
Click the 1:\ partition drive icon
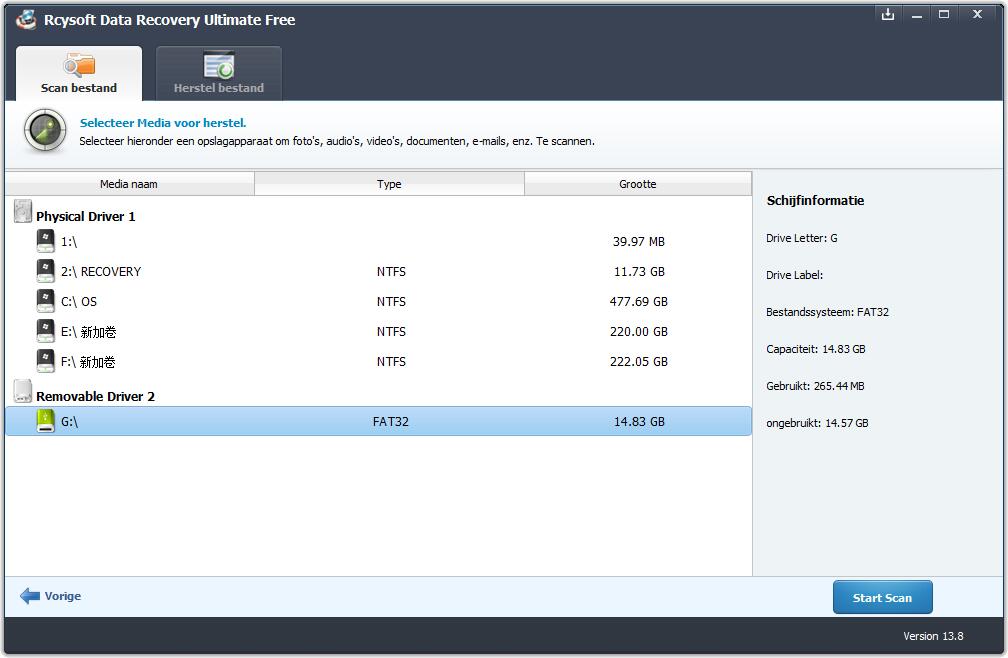tap(46, 241)
